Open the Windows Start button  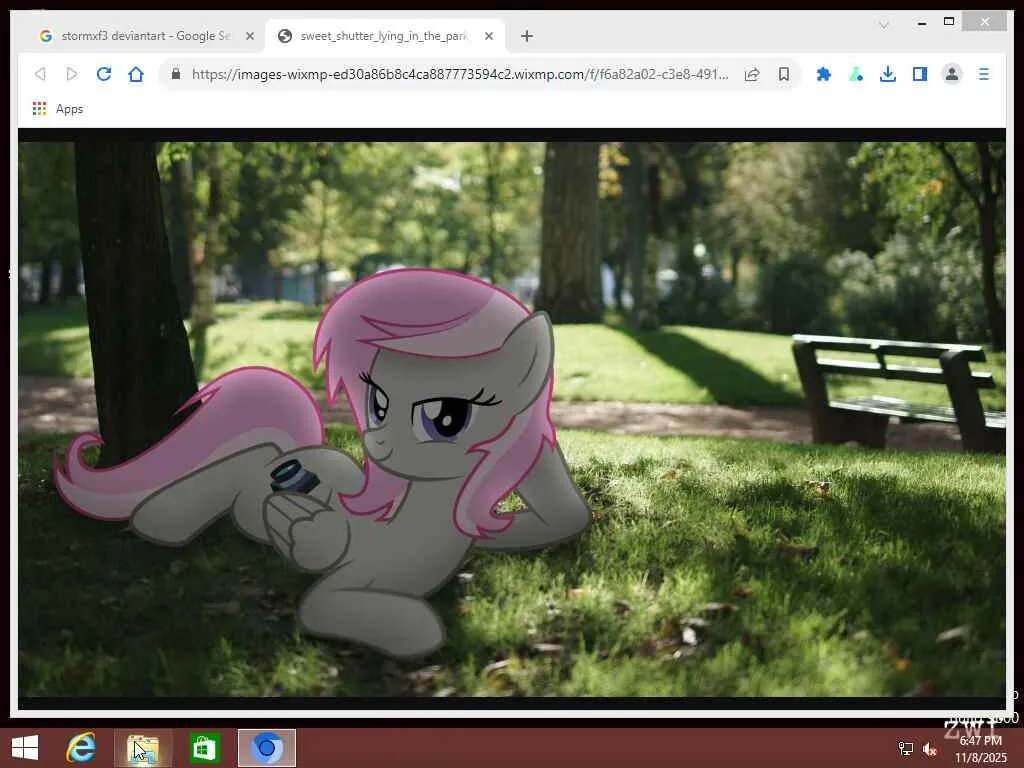pyautogui.click(x=25, y=748)
